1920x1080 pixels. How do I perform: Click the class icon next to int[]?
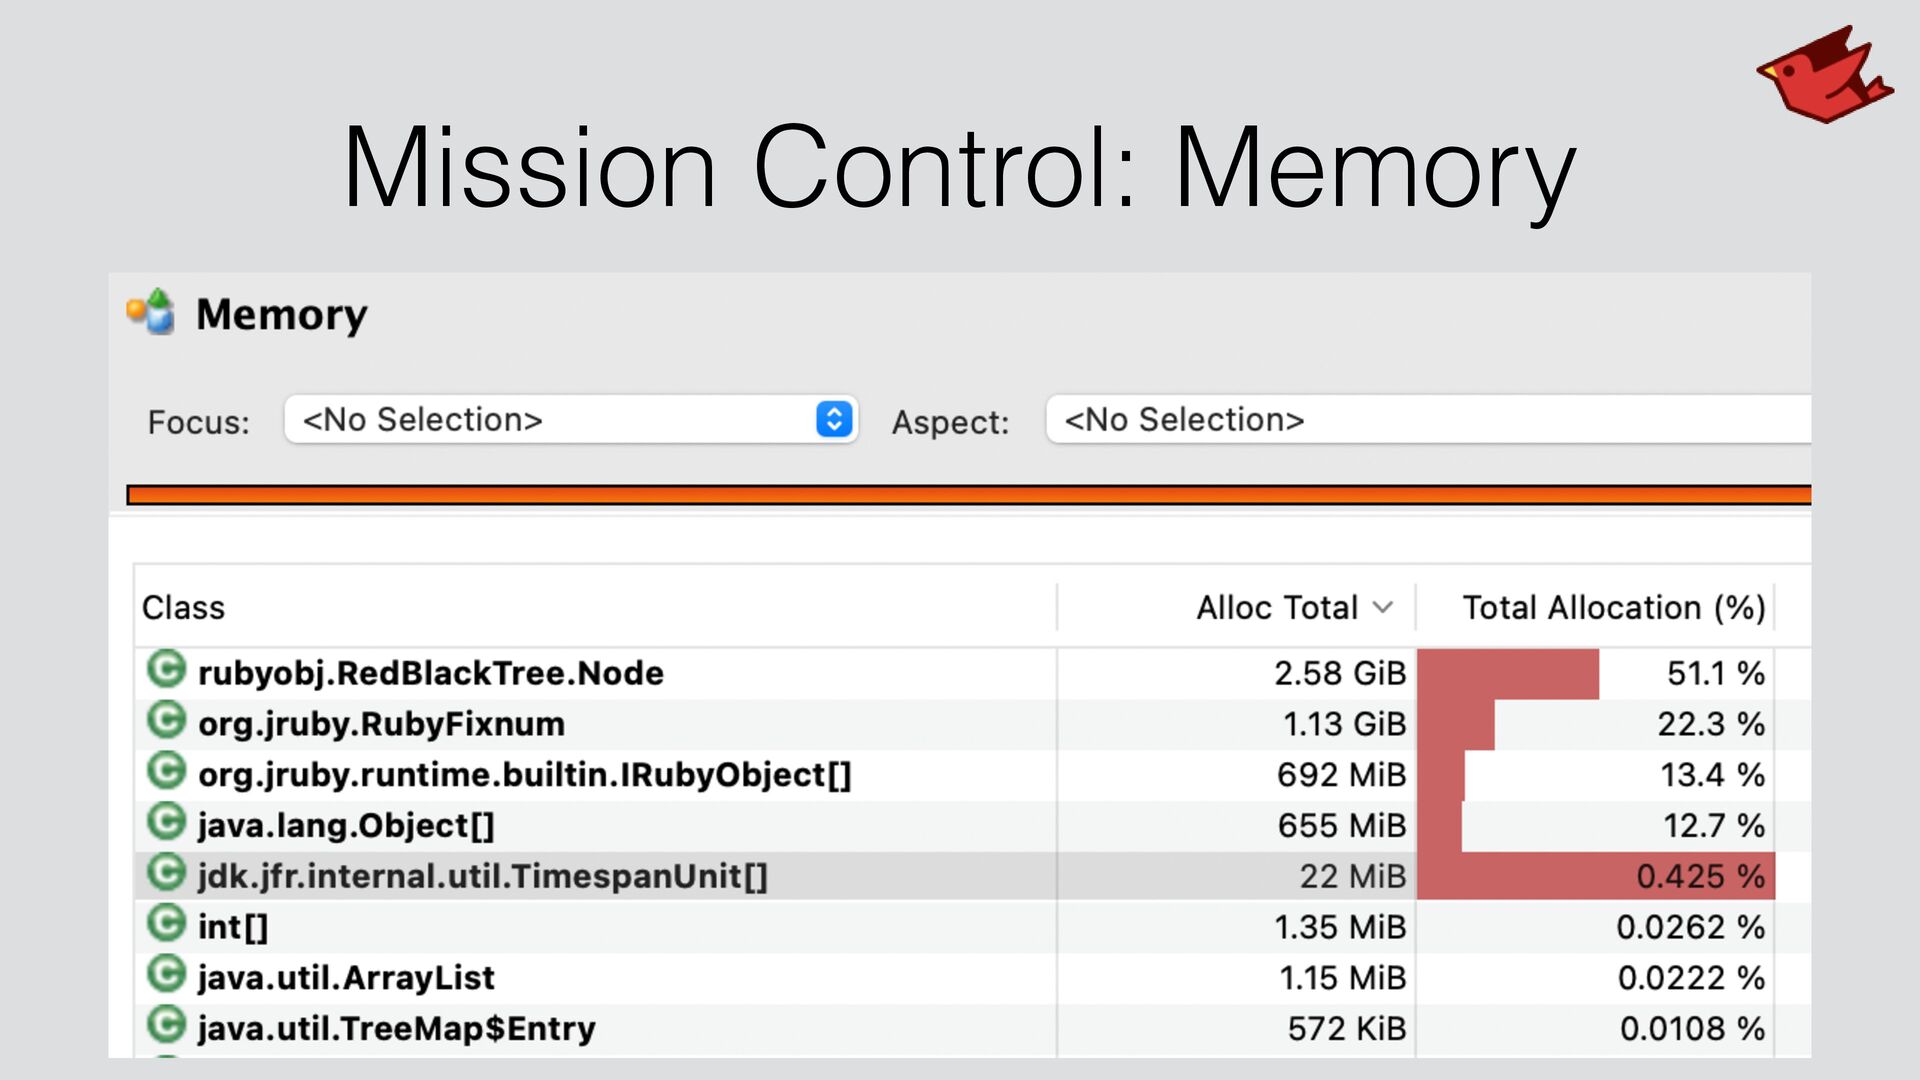(166, 924)
